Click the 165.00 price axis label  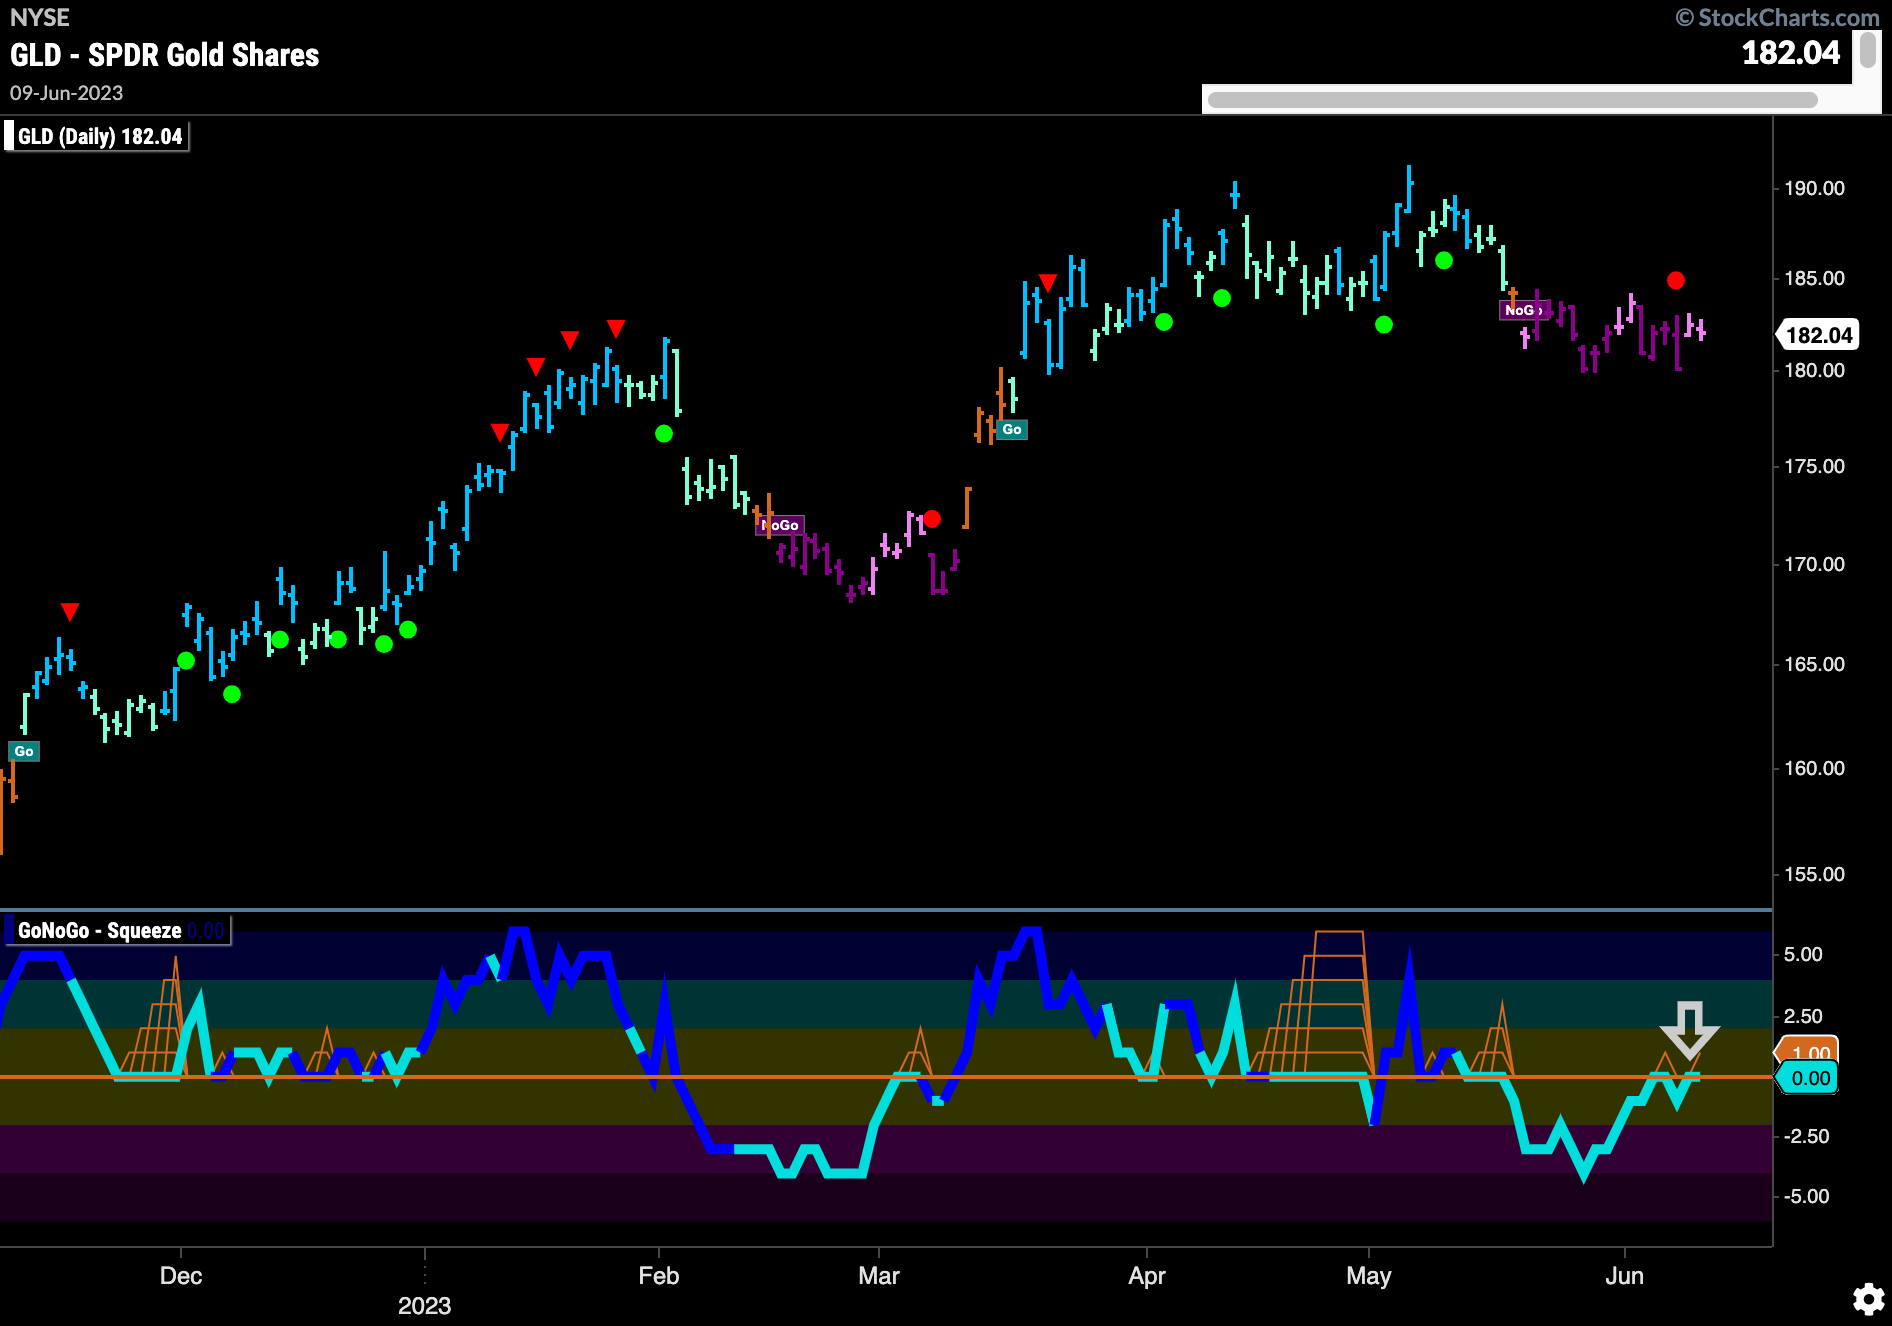point(1814,664)
